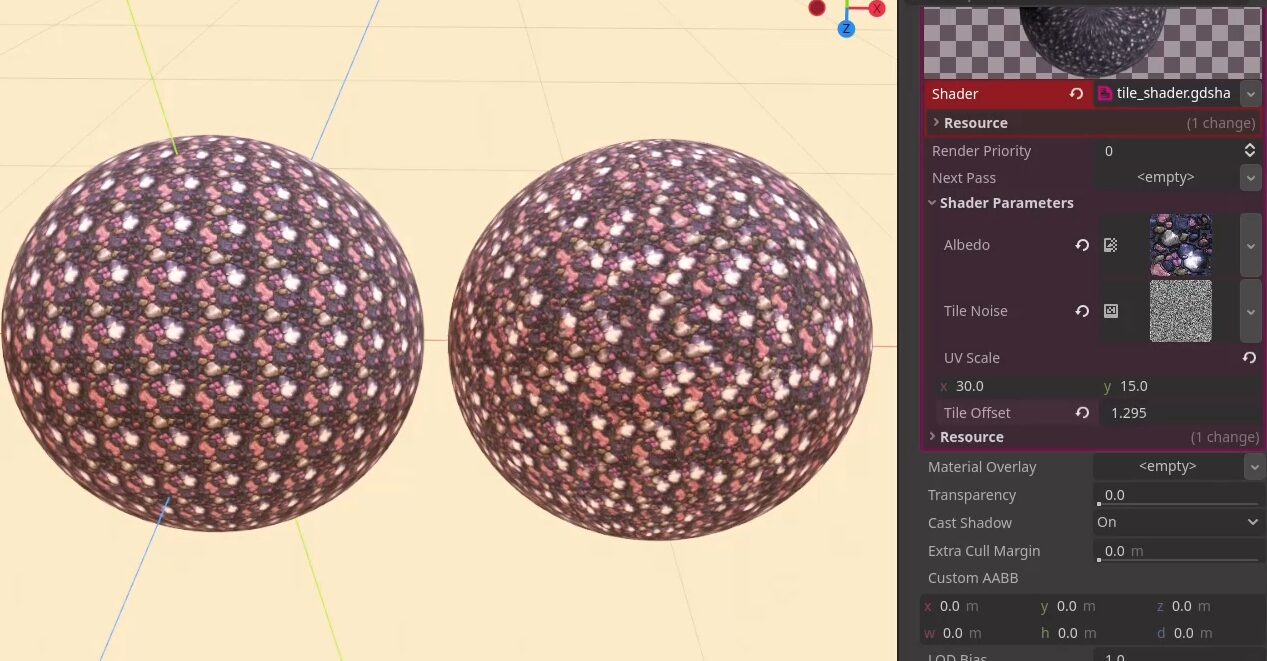
Task: Click the tile_shader.gdsha resource button
Action: click(x=1165, y=94)
